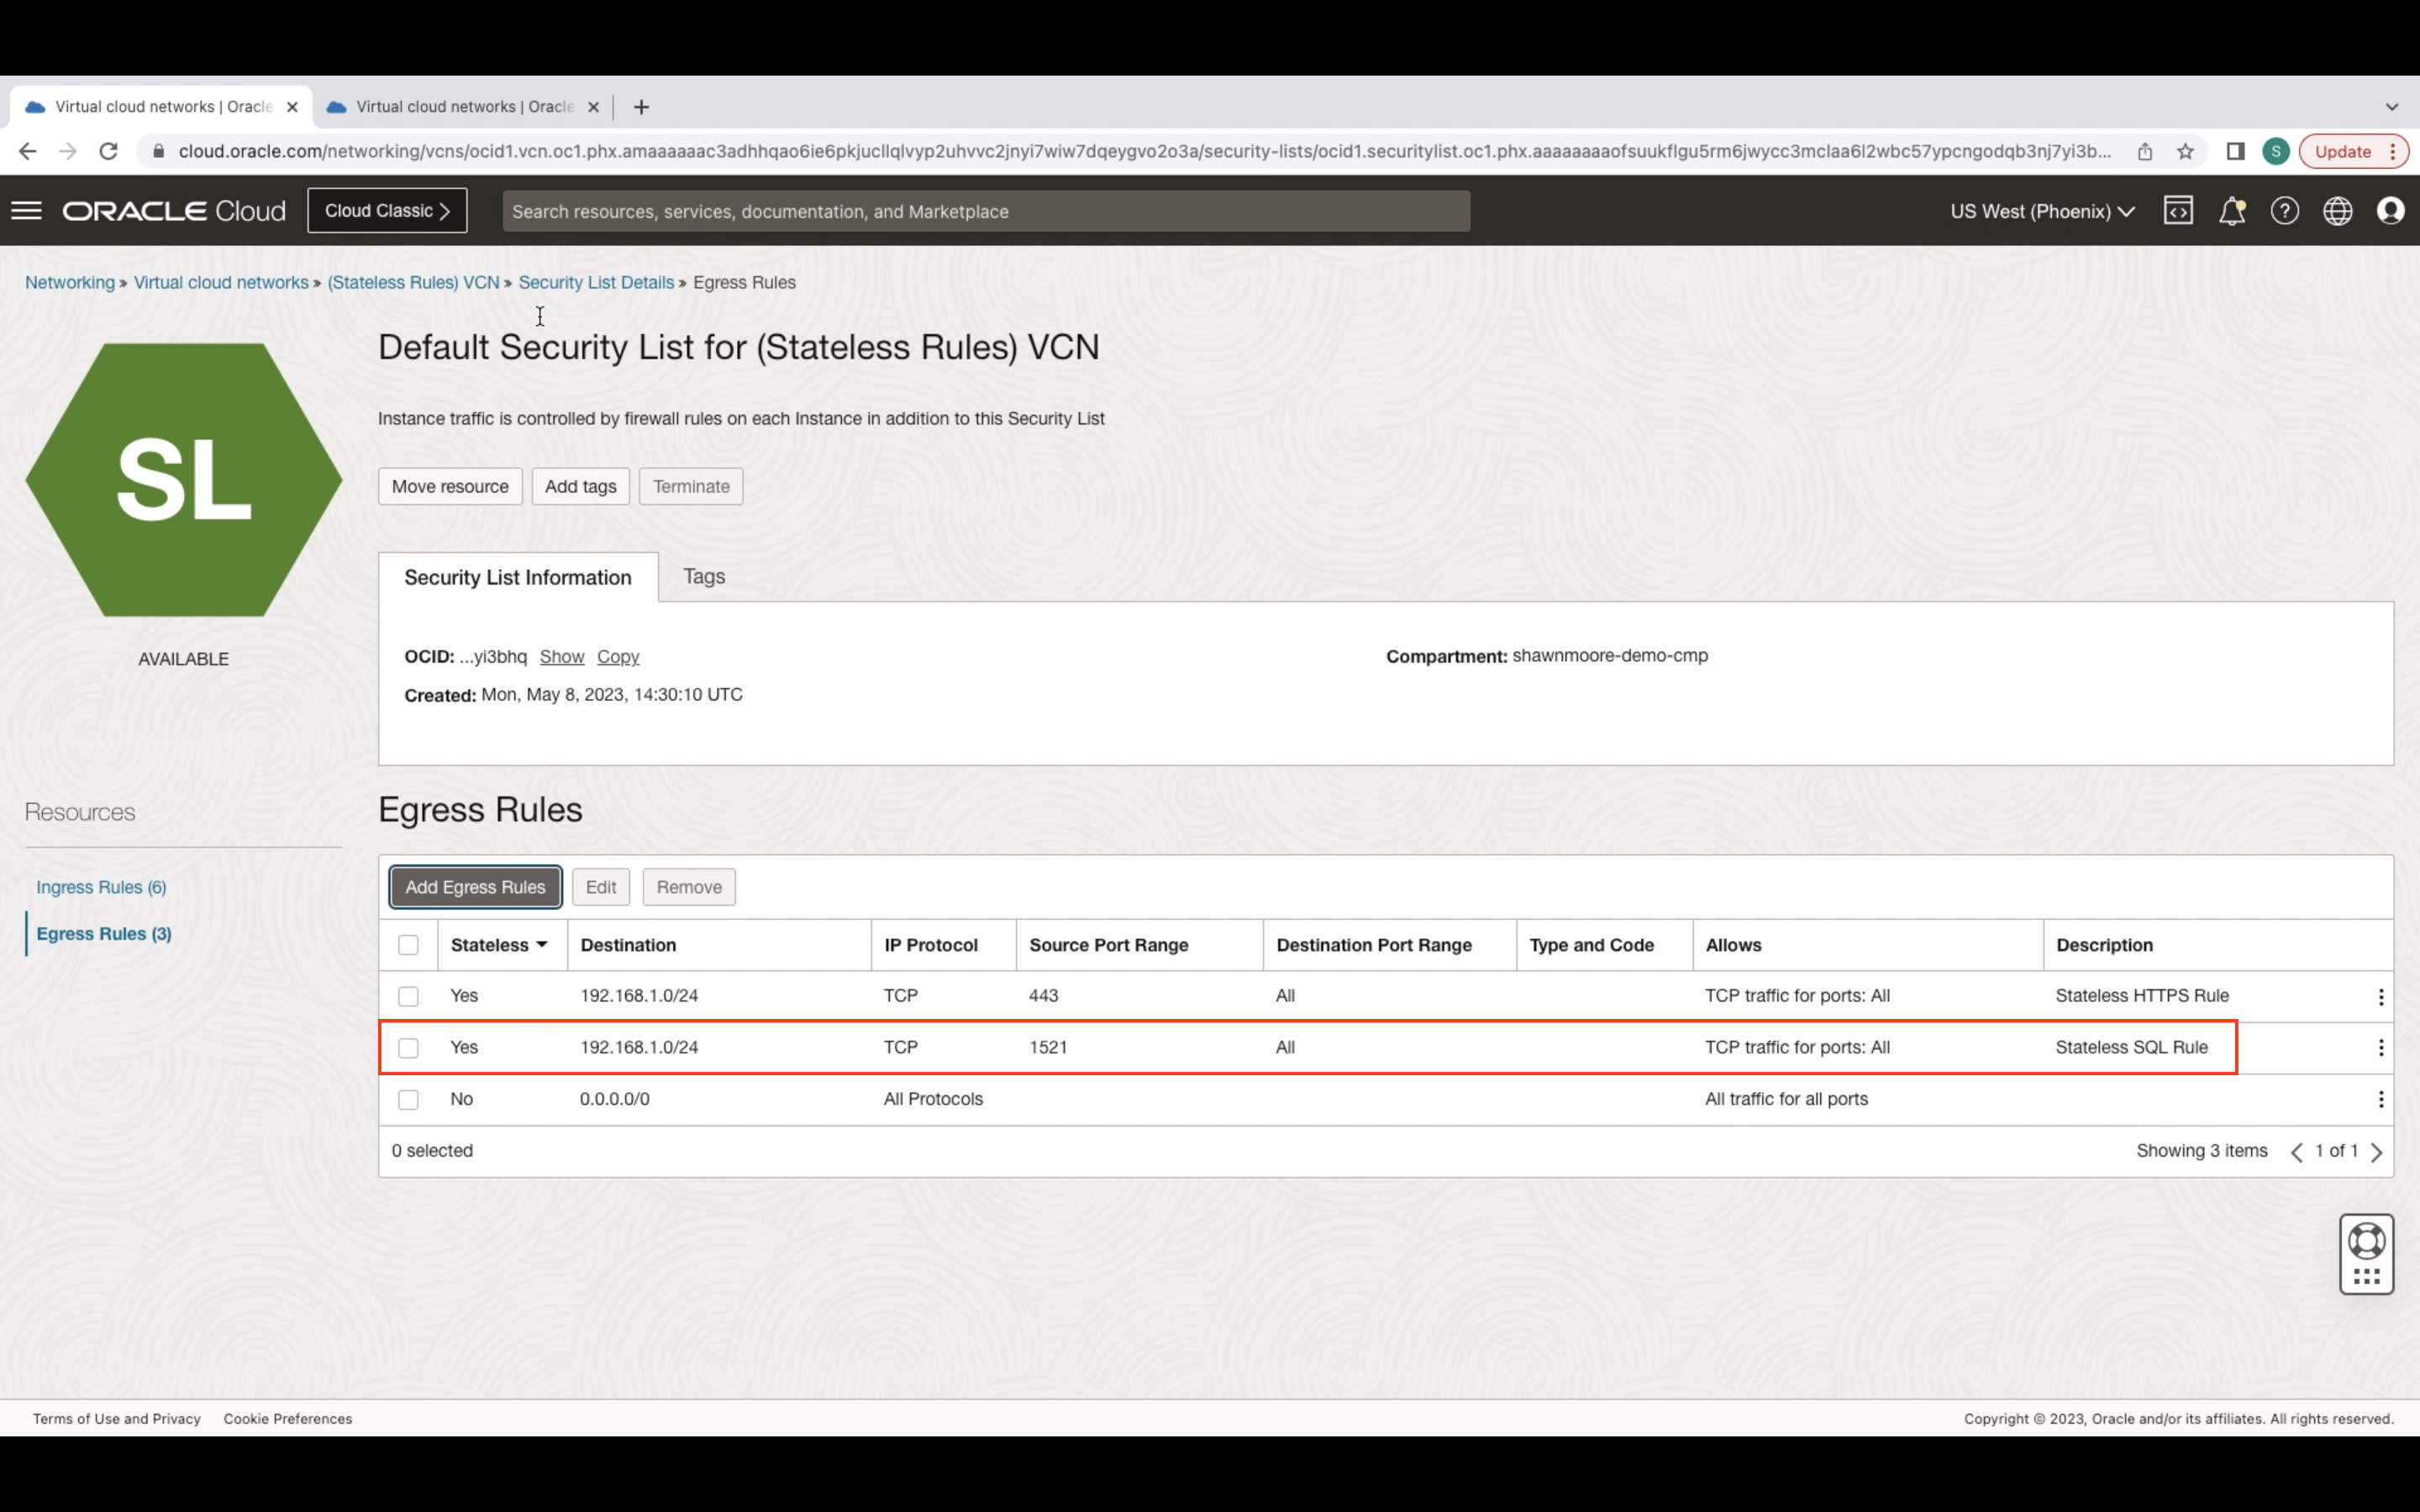The height and width of the screenshot is (1512, 2420).
Task: Switch to the Tags tab
Action: coord(704,577)
